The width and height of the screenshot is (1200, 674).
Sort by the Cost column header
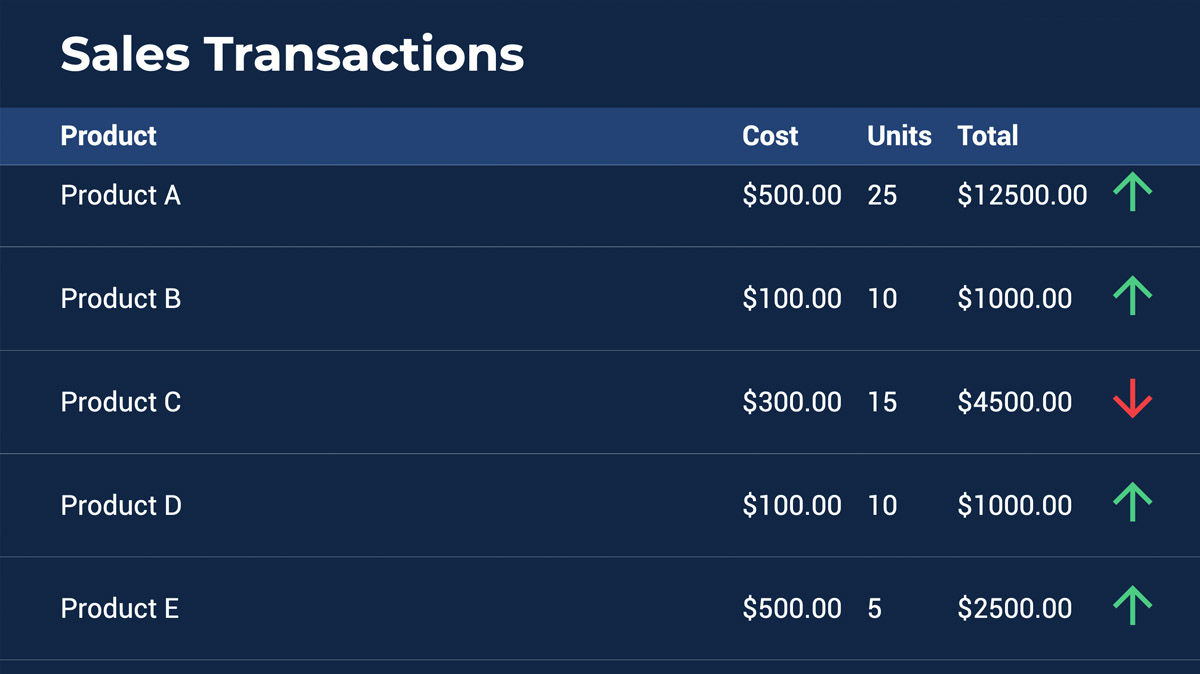click(770, 136)
